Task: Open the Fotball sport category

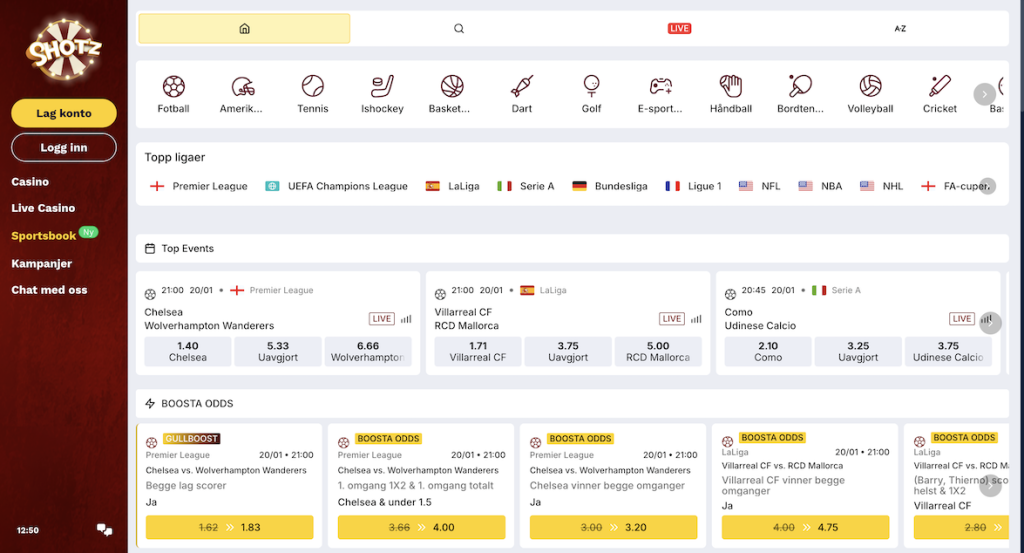Action: click(x=173, y=94)
